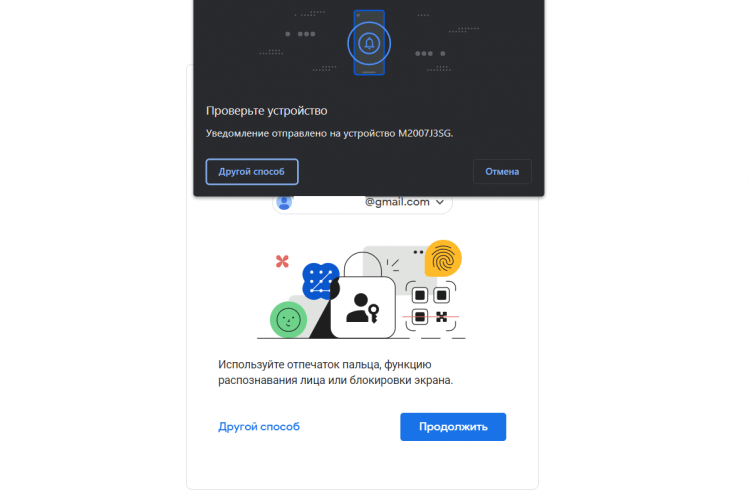Click the Проверьте устройство dialog heading
Viewport: 750px width, 503px height.
click(x=266, y=111)
